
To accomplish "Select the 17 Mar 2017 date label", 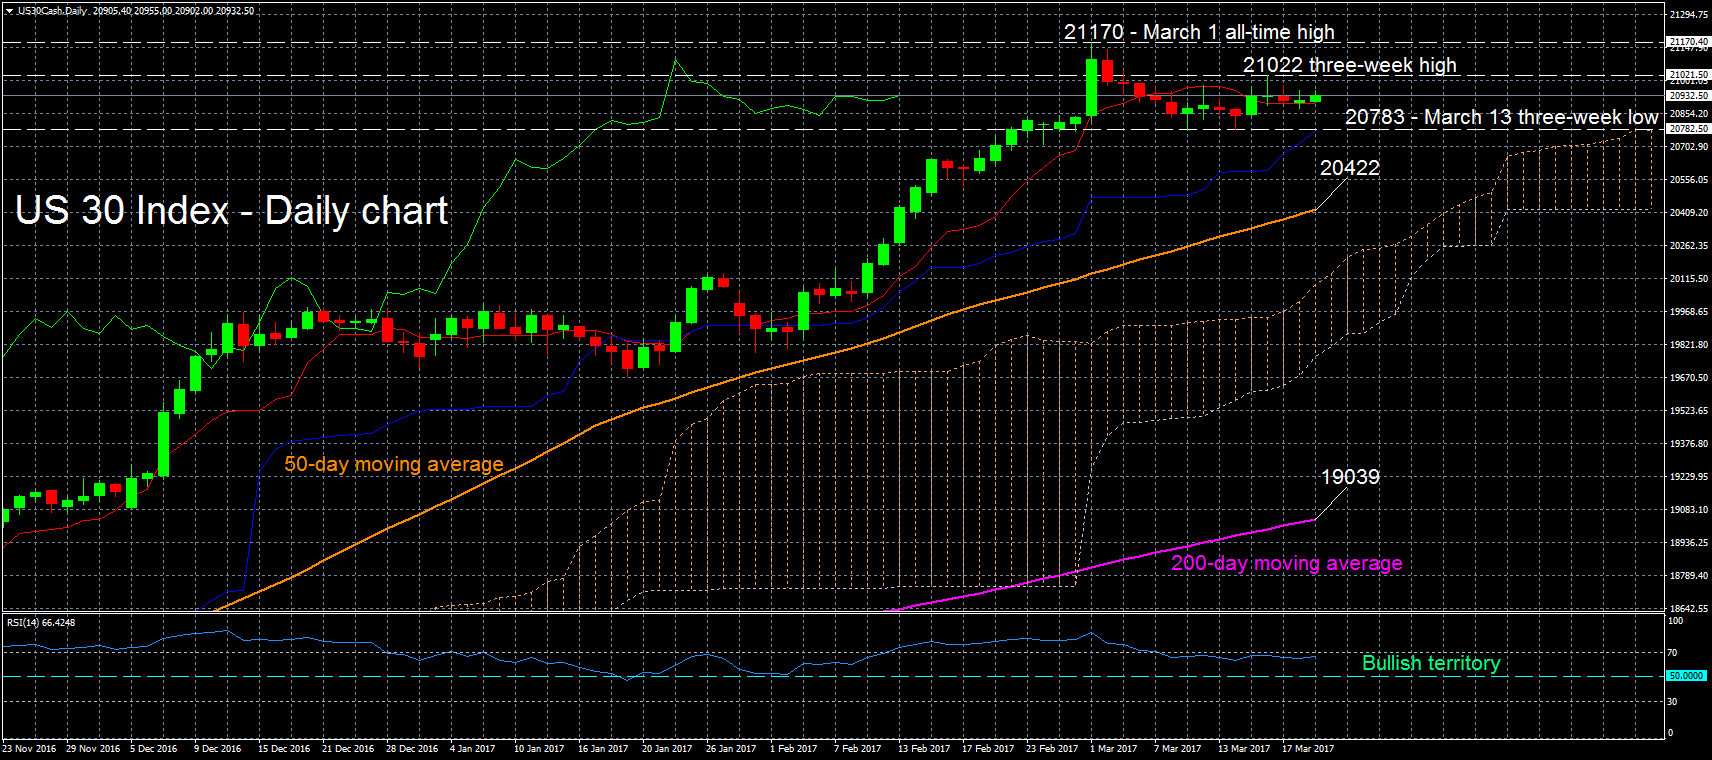I will click(1308, 749).
